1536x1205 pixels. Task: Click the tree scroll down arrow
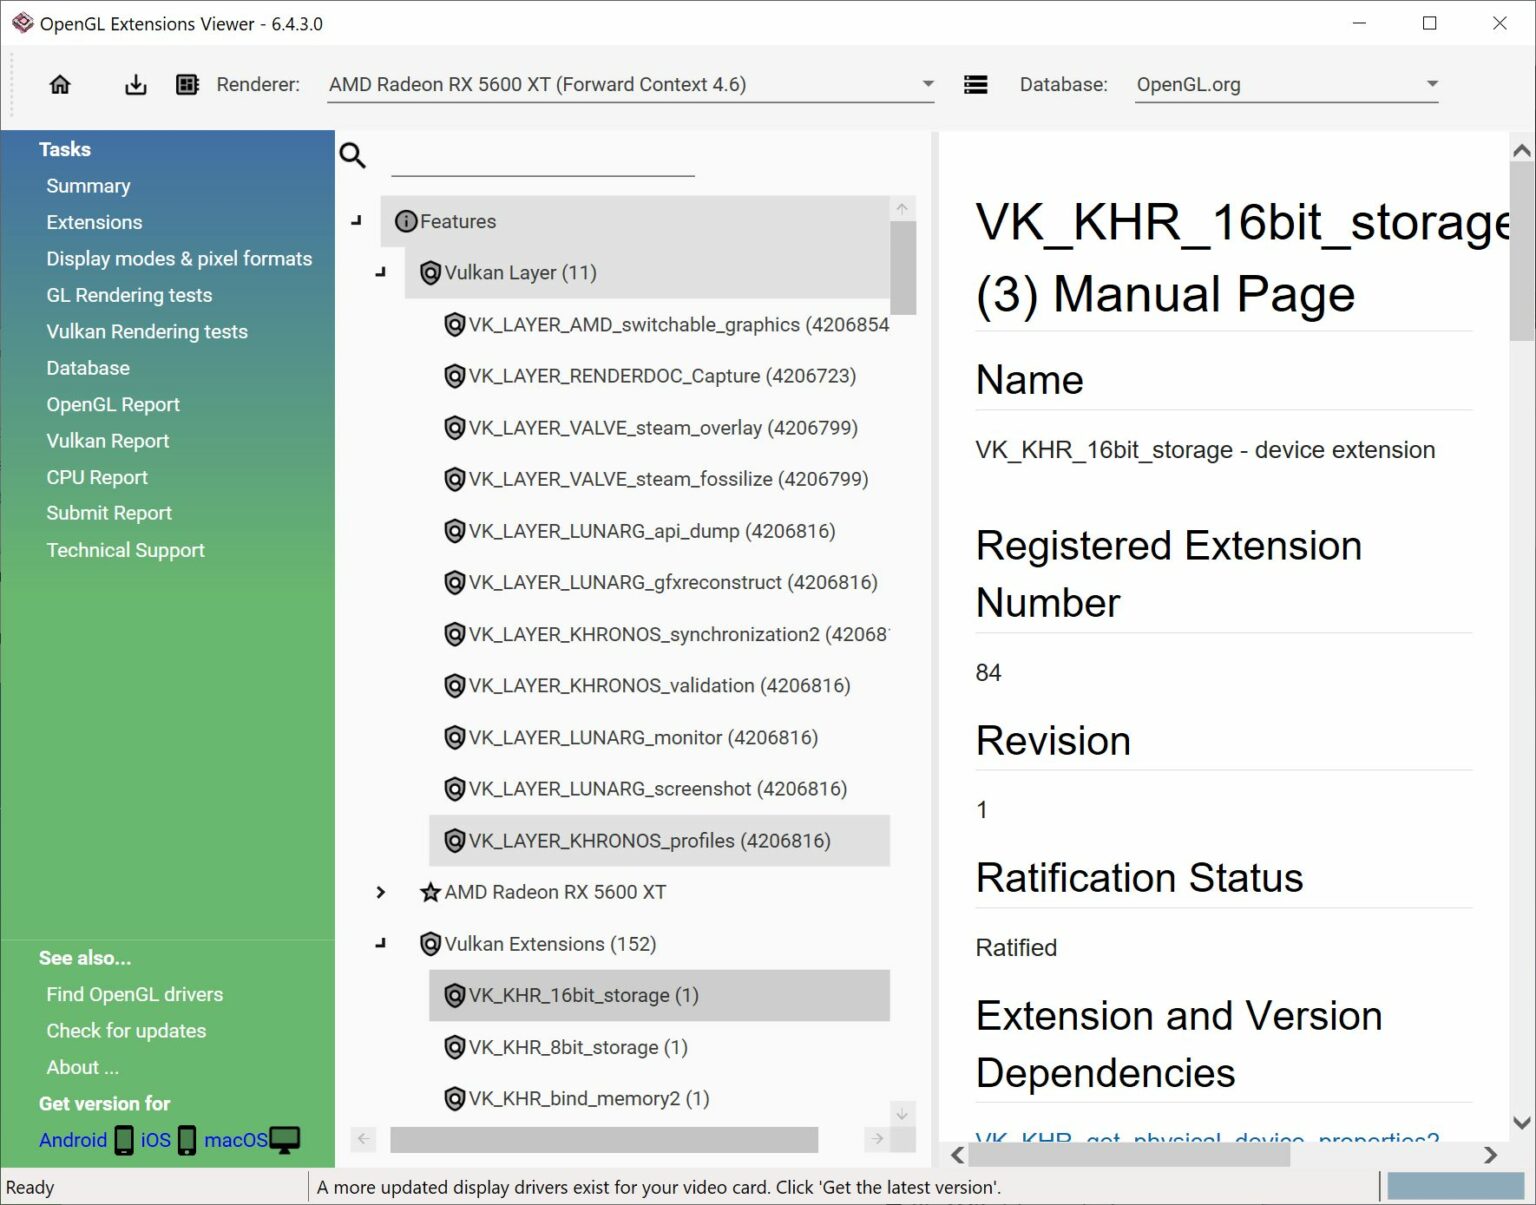tap(902, 1113)
